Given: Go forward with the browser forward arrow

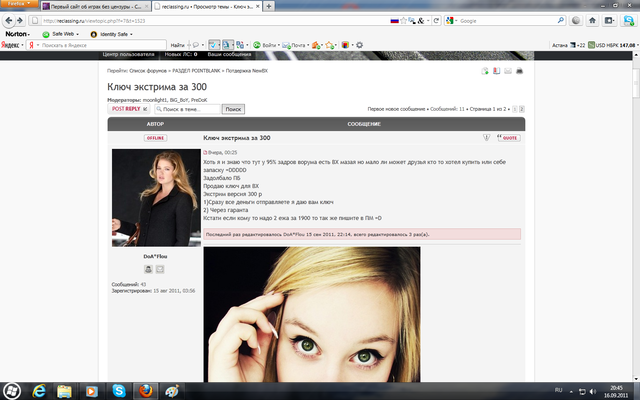Looking at the screenshot, I should pyautogui.click(x=20, y=20).
